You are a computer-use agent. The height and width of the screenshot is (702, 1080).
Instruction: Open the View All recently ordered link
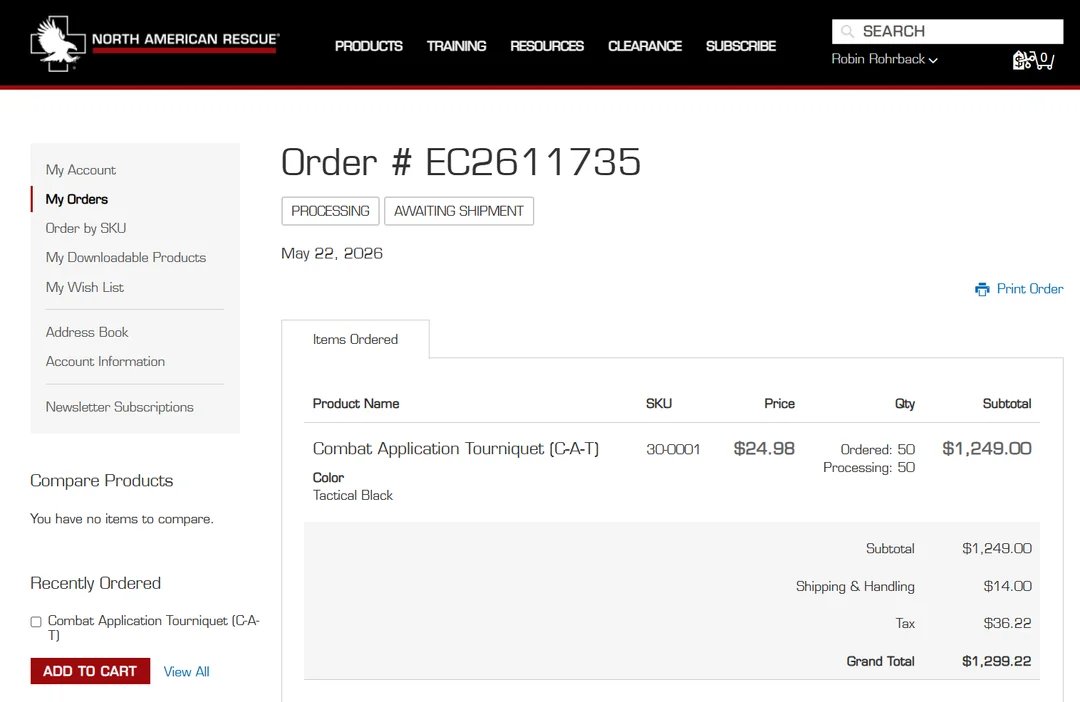187,672
